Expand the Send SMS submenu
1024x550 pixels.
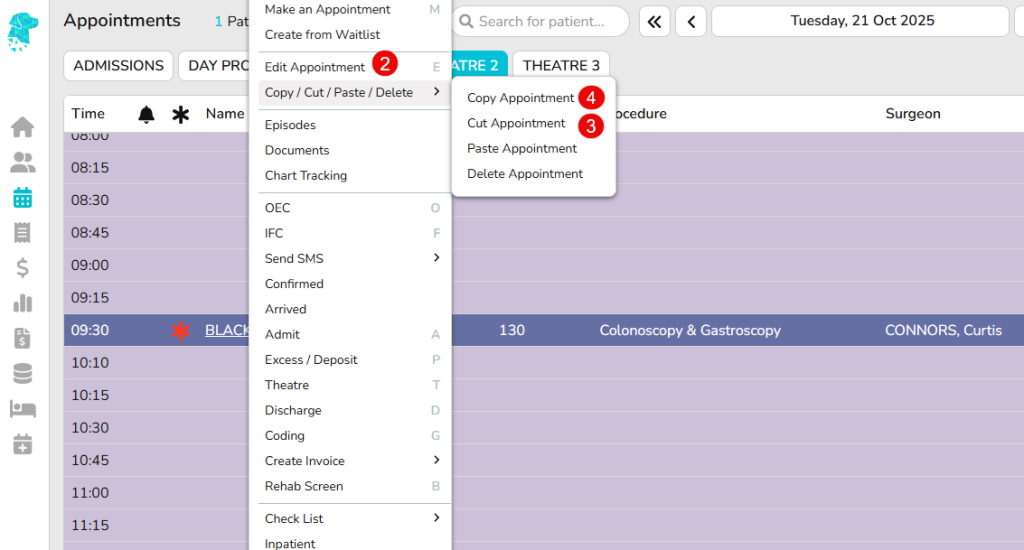pyautogui.click(x=350, y=258)
